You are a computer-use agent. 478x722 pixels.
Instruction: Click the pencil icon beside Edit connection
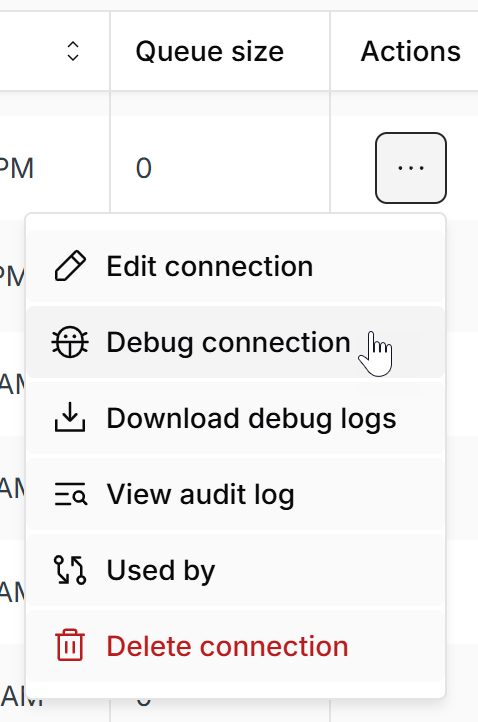pyautogui.click(x=70, y=266)
